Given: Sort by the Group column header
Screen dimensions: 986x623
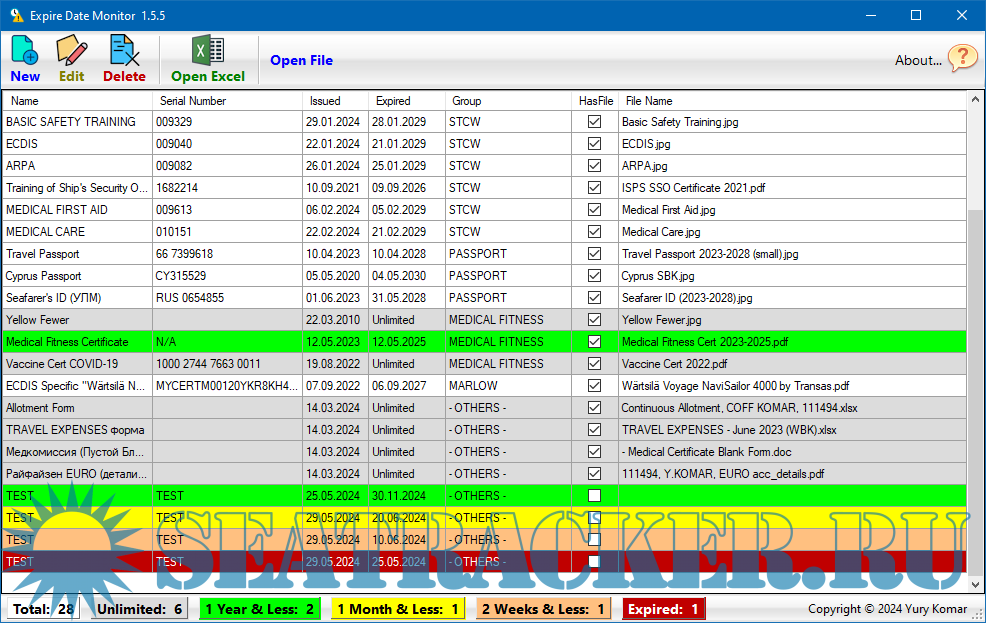Looking at the screenshot, I should tap(466, 101).
